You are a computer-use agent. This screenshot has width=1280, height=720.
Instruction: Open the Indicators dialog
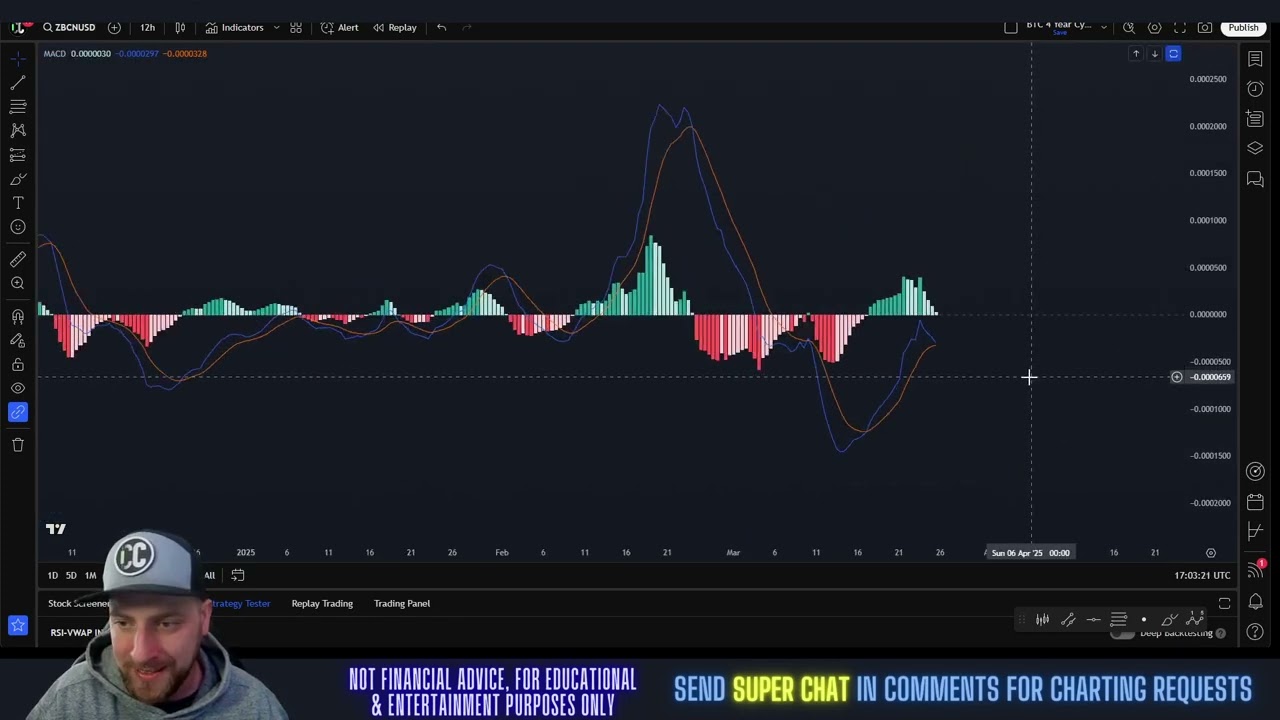pos(235,27)
